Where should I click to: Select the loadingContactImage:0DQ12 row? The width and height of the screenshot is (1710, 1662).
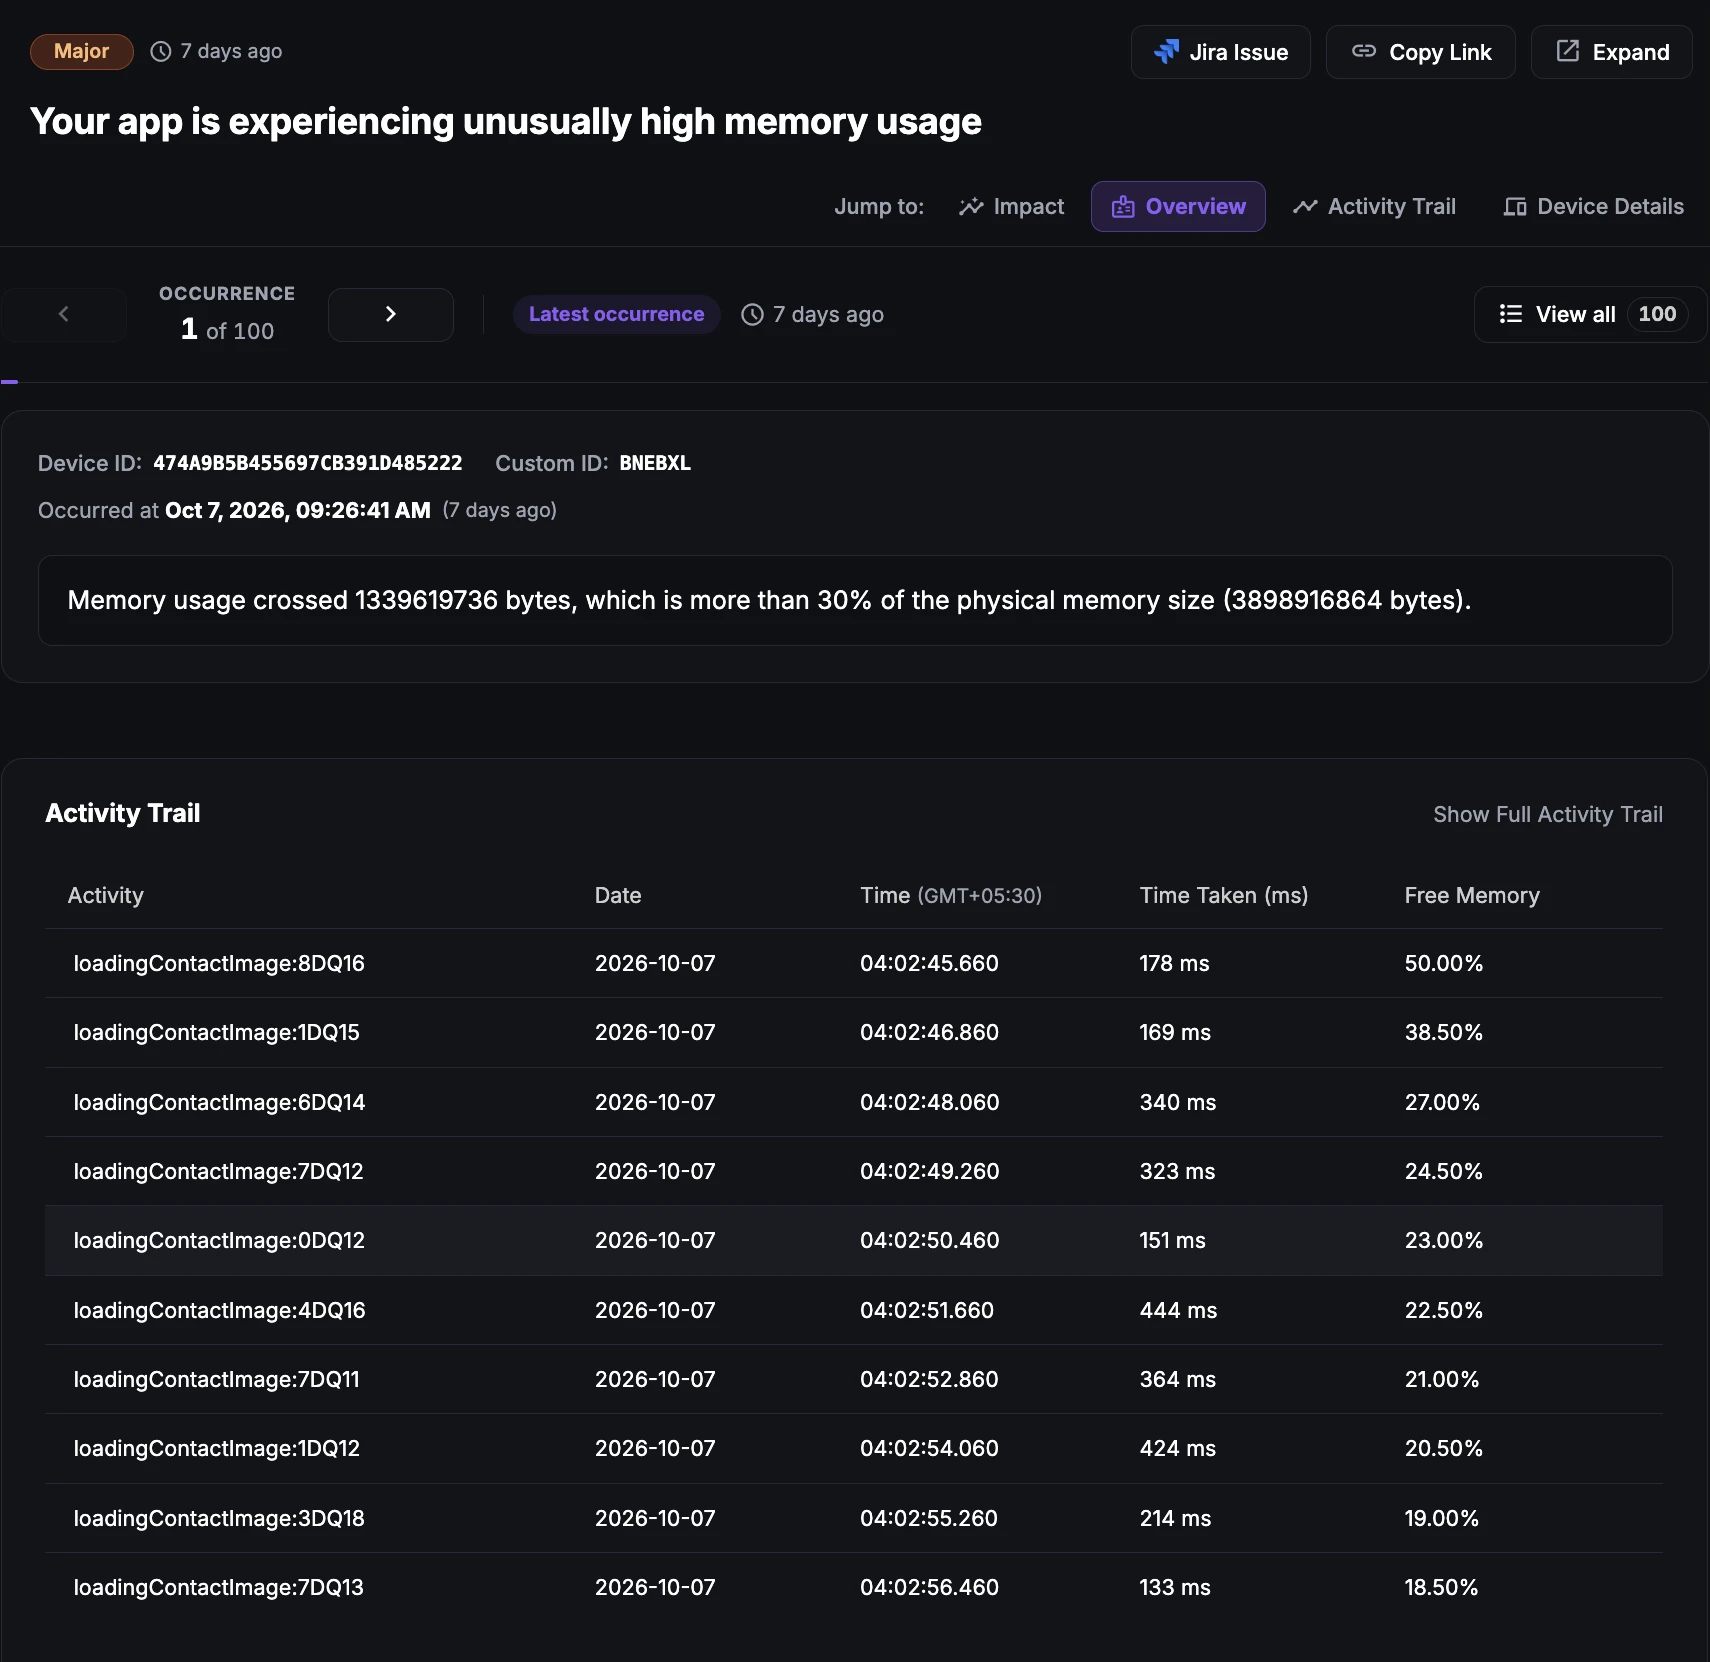pos(853,1240)
